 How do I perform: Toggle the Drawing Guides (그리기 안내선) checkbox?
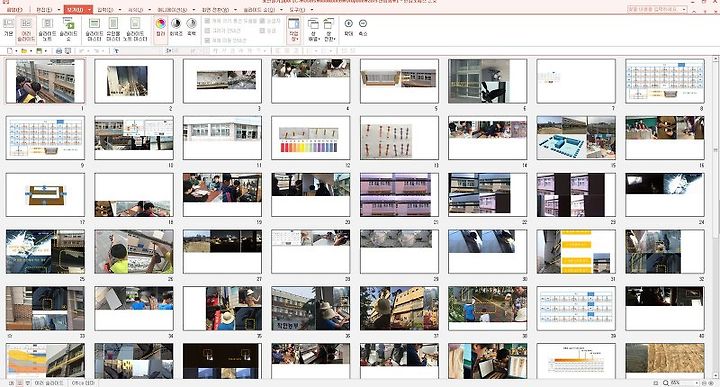pyautogui.click(x=207, y=31)
